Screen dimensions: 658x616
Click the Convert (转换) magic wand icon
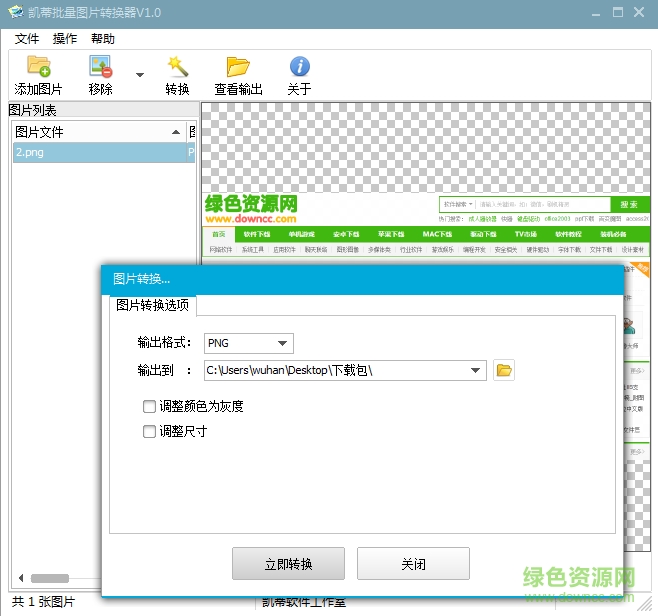178,68
